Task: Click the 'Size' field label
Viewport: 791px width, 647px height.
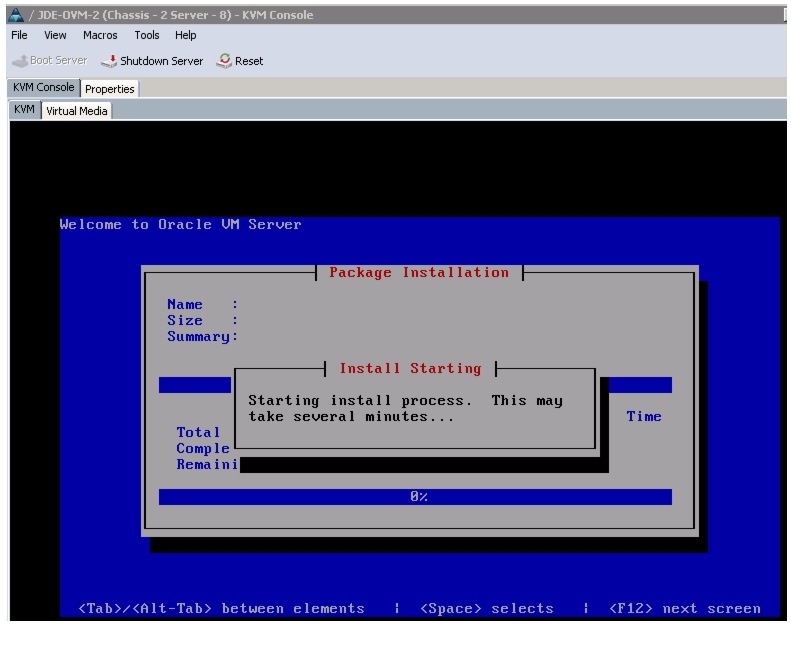Action: [x=185, y=321]
